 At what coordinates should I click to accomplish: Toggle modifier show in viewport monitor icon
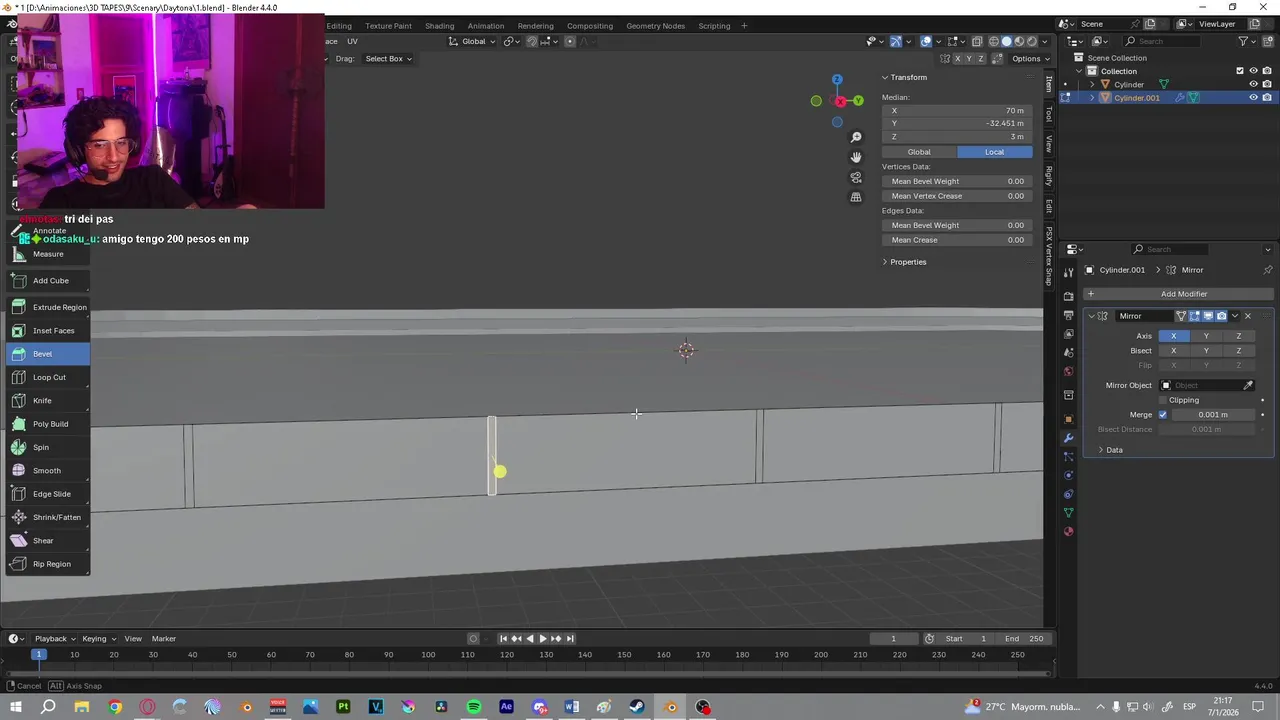[x=1208, y=316]
